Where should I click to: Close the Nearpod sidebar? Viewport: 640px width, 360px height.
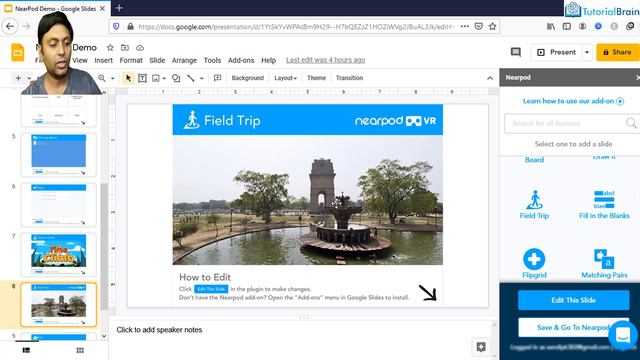(x=638, y=78)
